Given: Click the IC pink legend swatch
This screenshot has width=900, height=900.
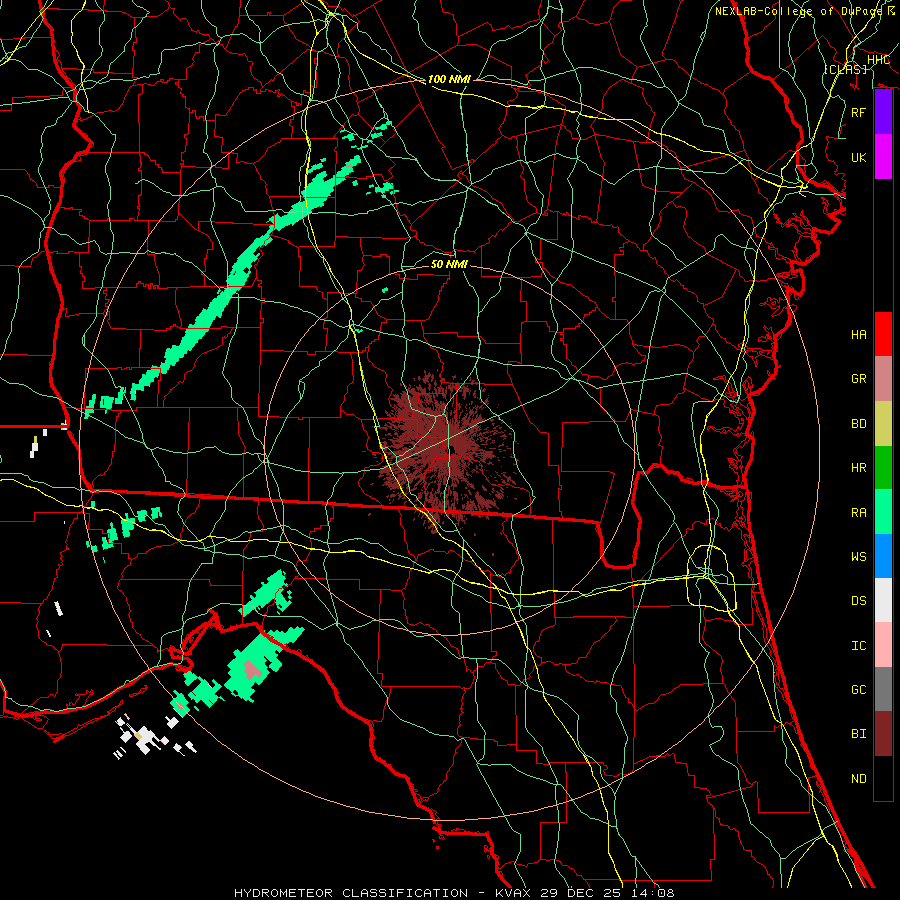Looking at the screenshot, I should point(883,645).
